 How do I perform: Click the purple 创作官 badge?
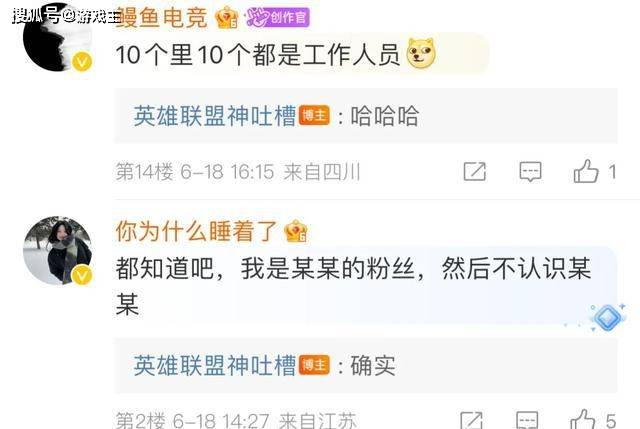[x=278, y=18]
